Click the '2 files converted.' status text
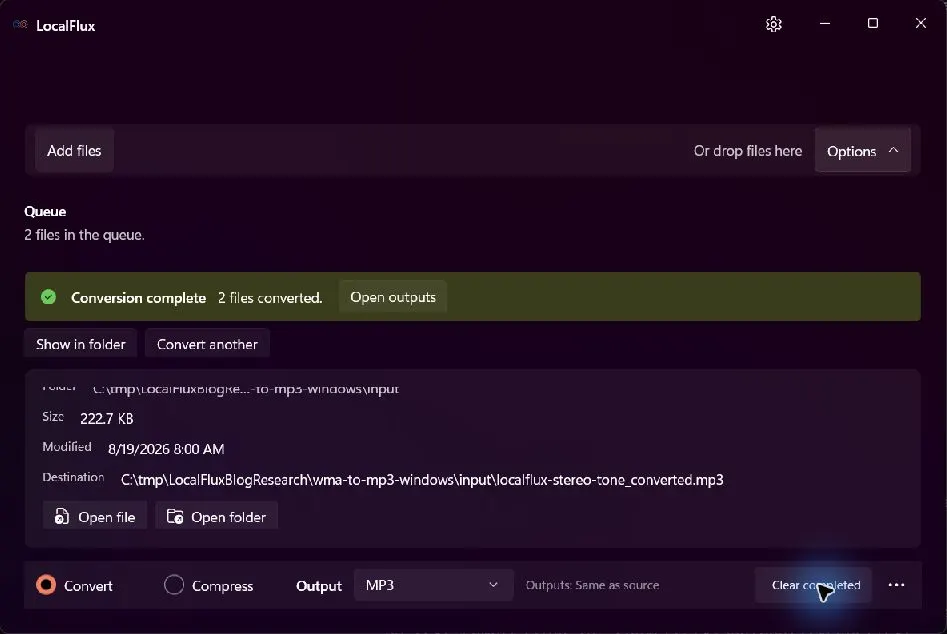The image size is (947, 634). (x=270, y=298)
